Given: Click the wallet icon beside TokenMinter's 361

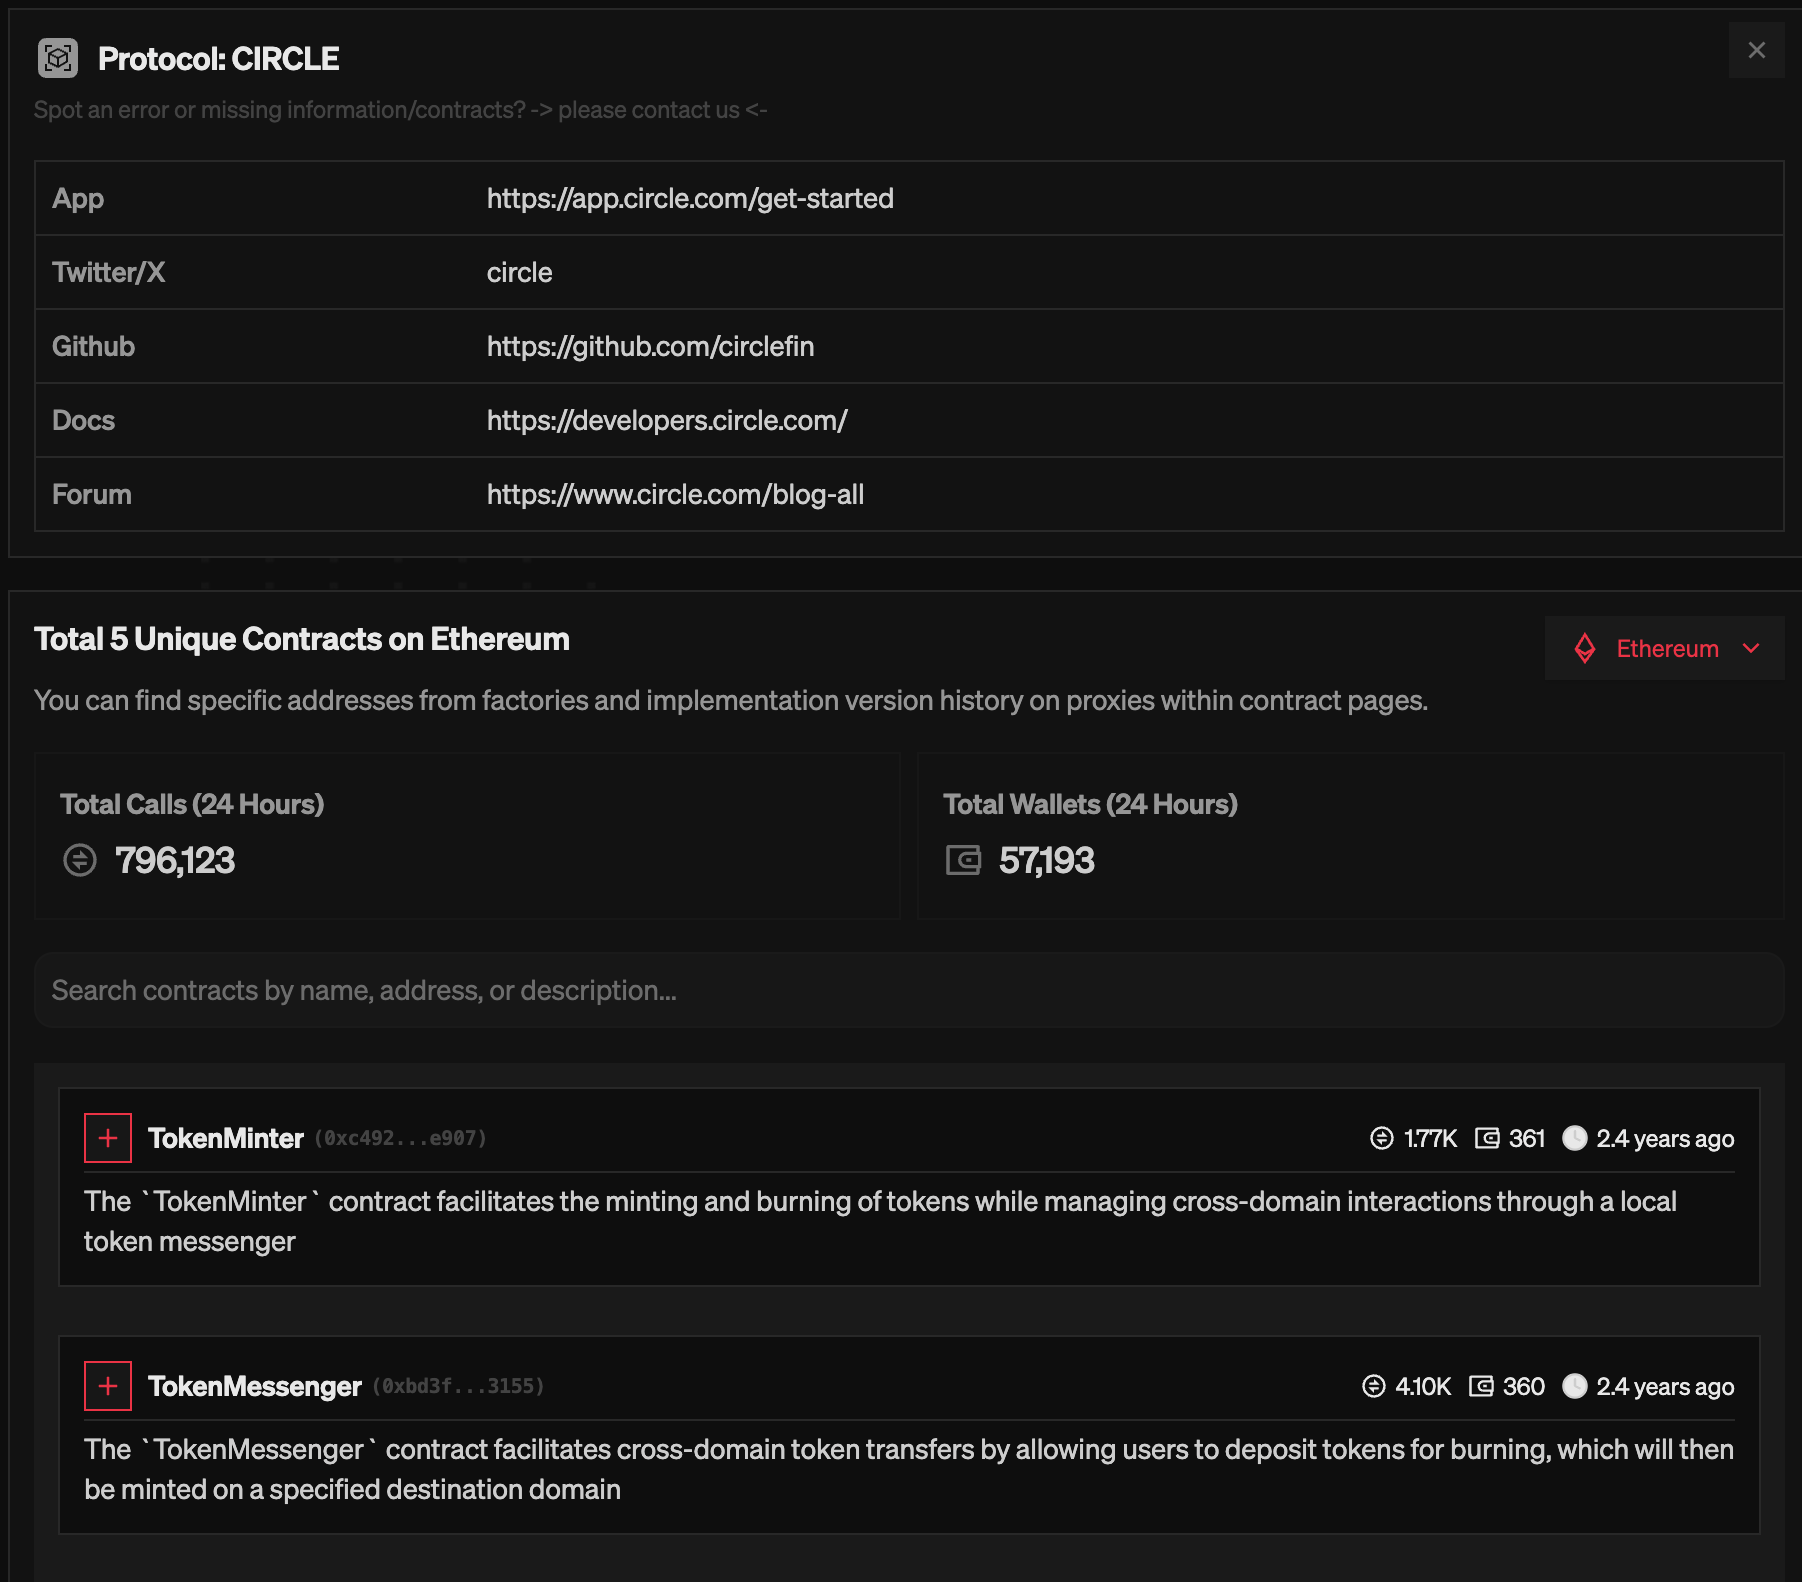Looking at the screenshot, I should click(x=1487, y=1138).
